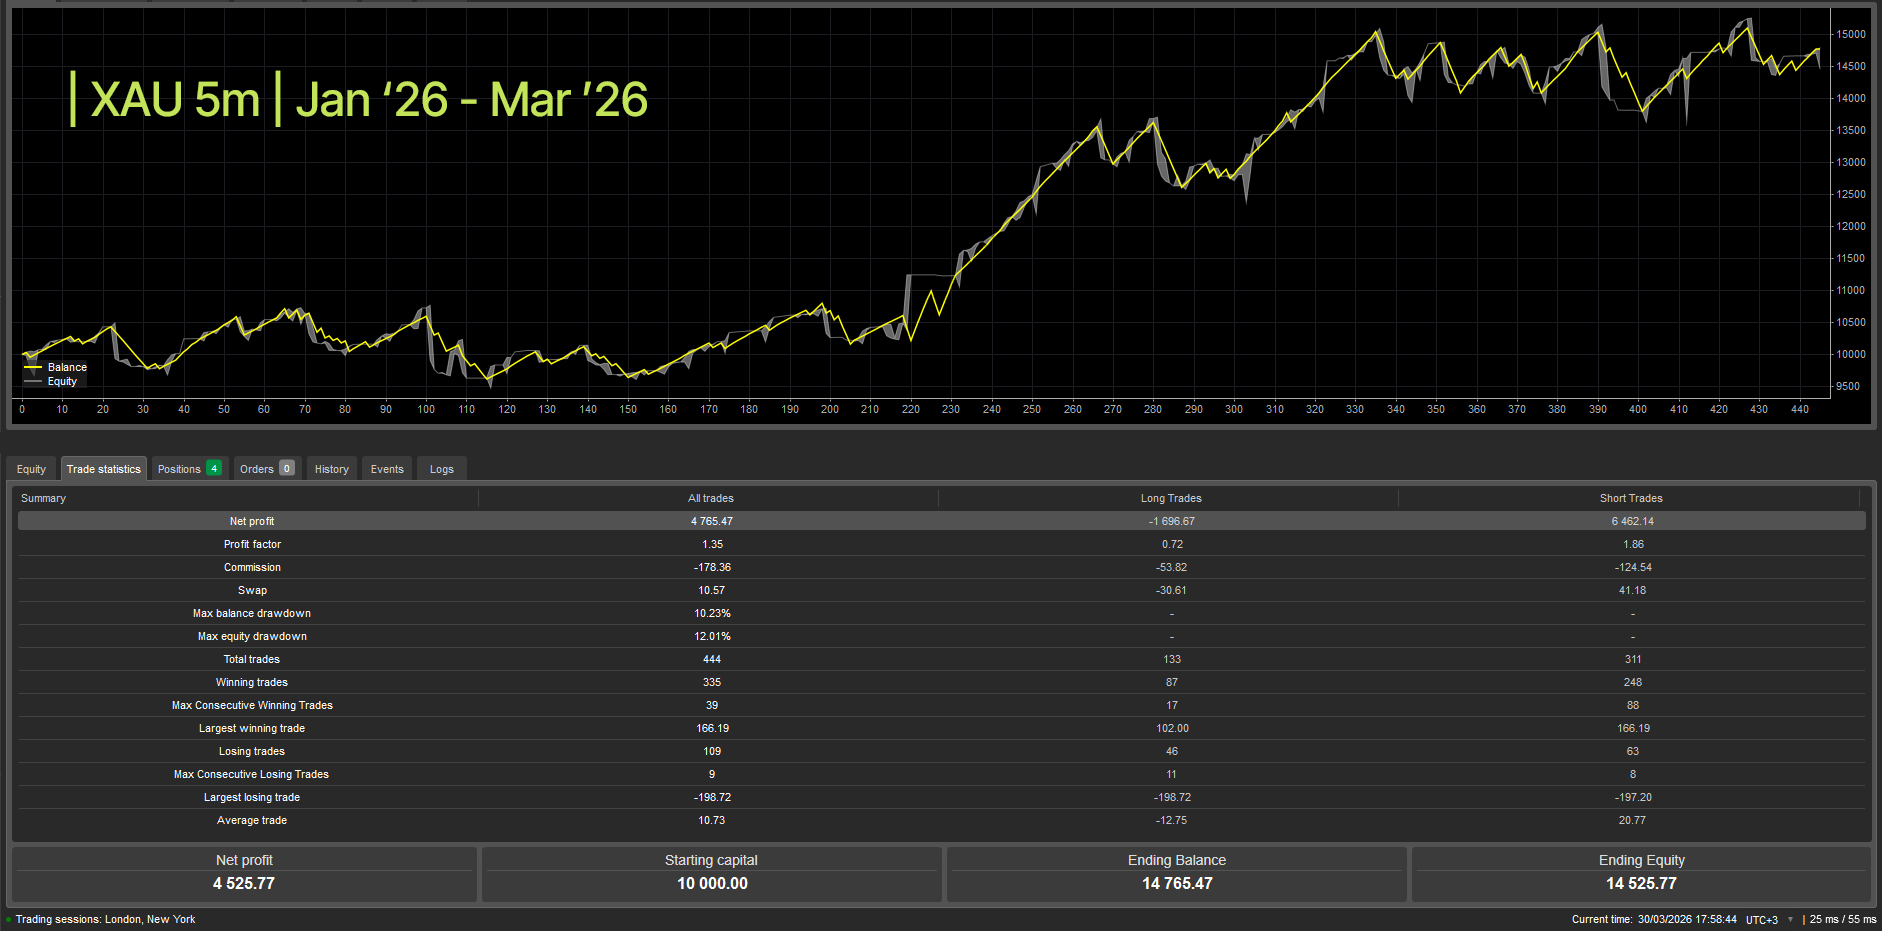The width and height of the screenshot is (1882, 931).
Task: Hide the Equity curve using the chart legend
Action: pyautogui.click(x=62, y=381)
